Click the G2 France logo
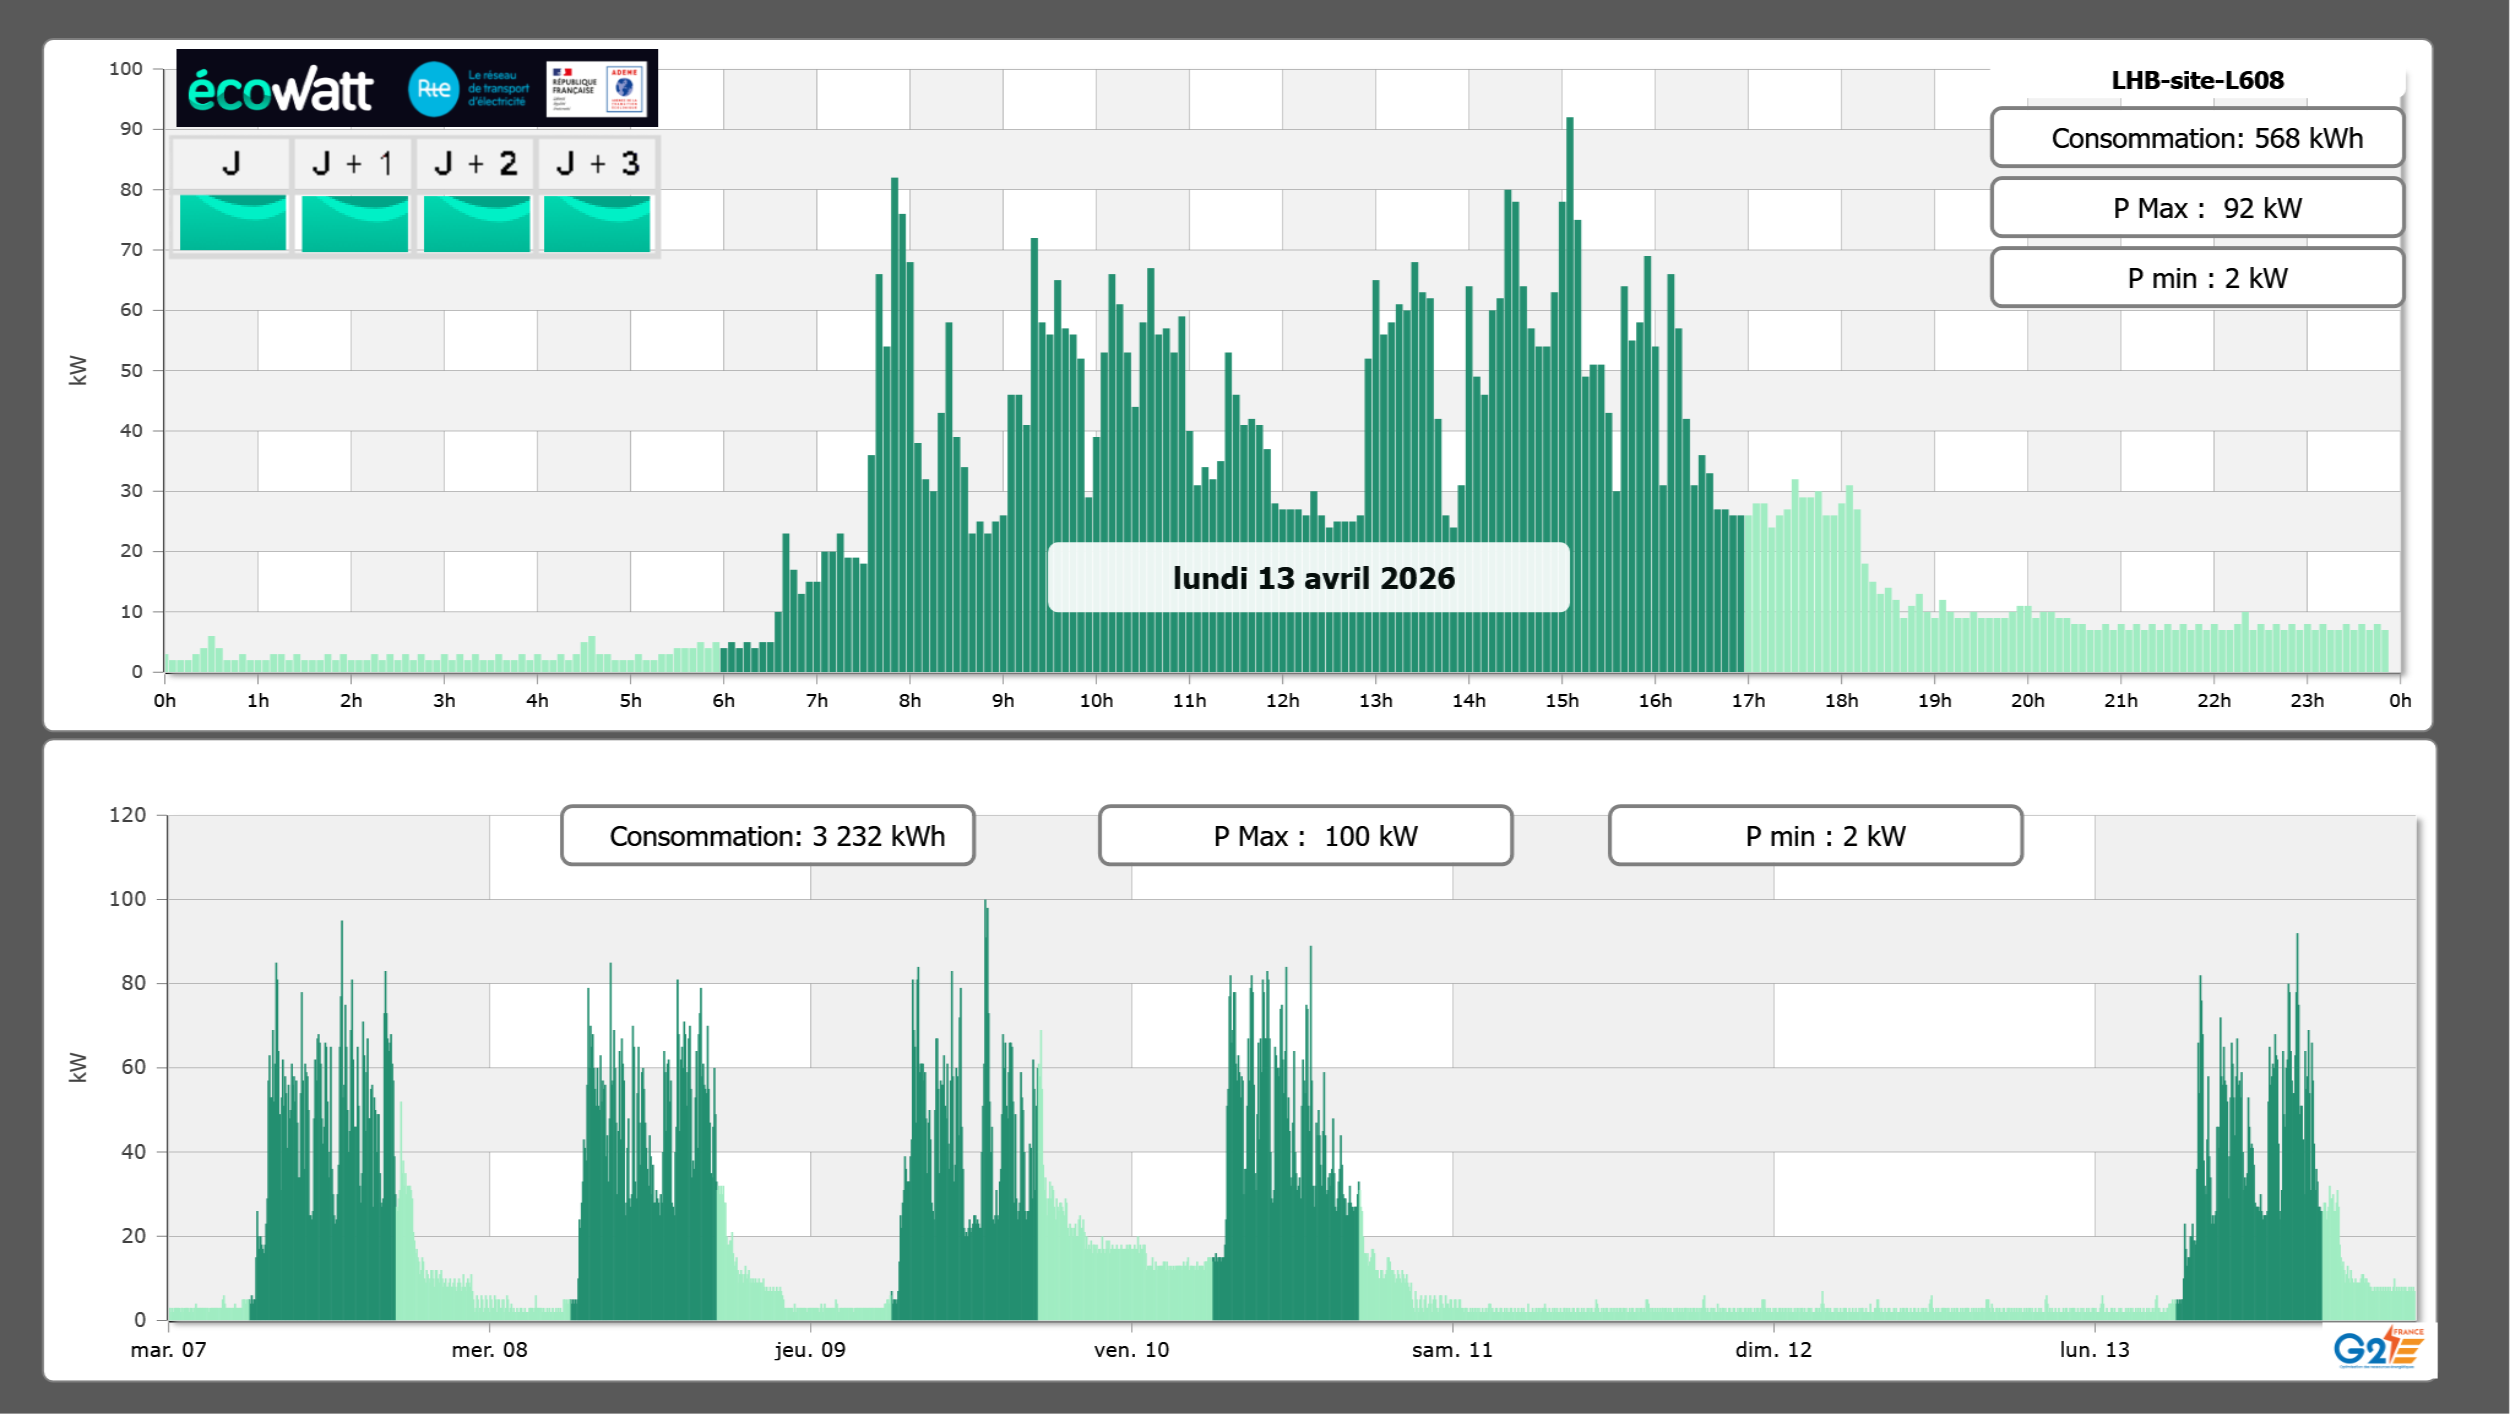 pyautogui.click(x=2377, y=1348)
